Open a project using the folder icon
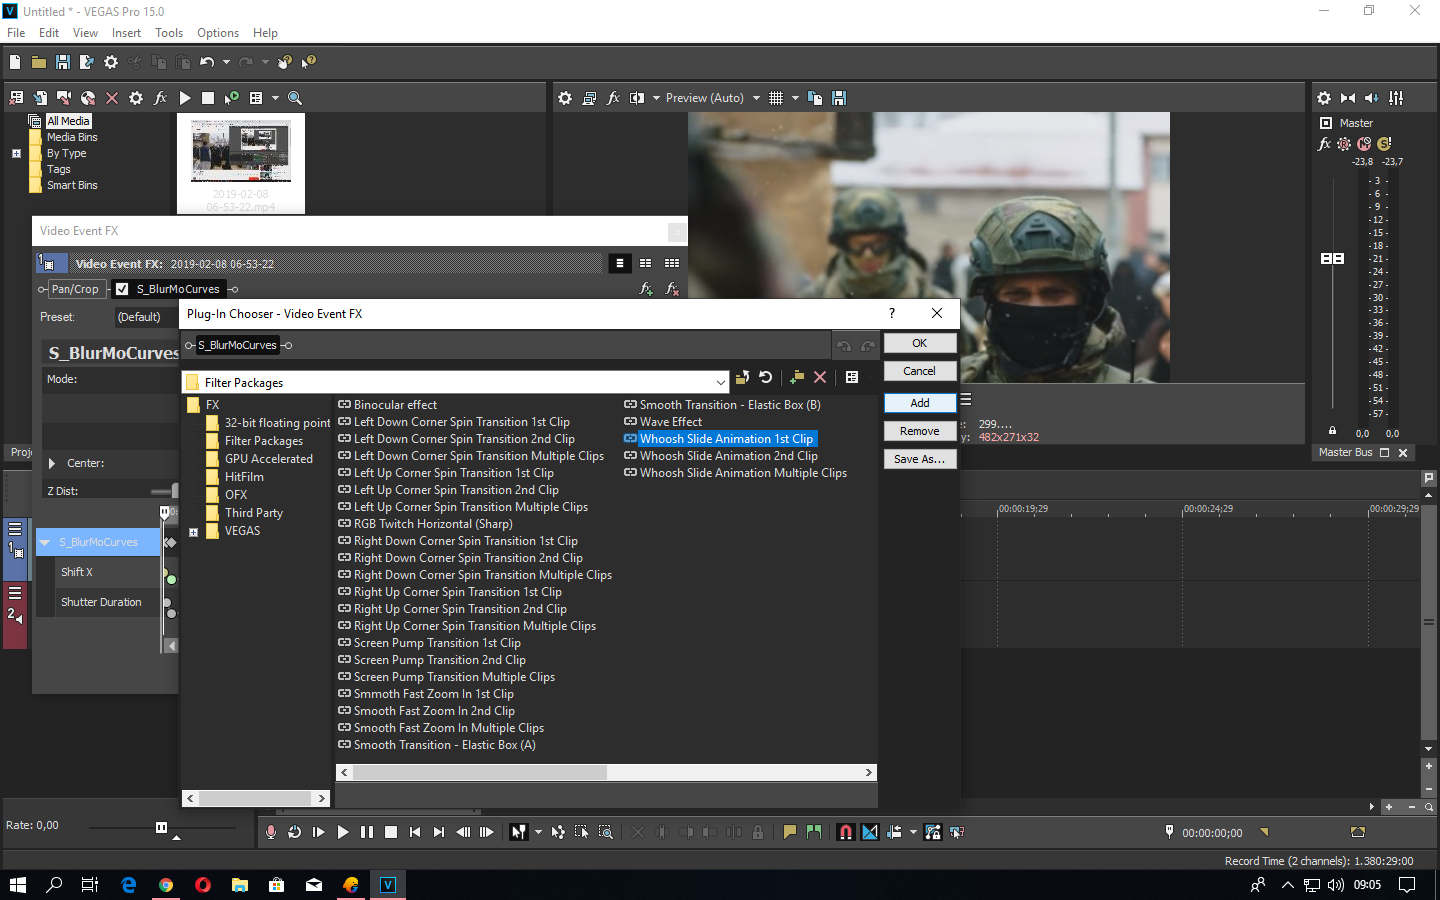Screen dimensions: 1440x900 tap(39, 62)
